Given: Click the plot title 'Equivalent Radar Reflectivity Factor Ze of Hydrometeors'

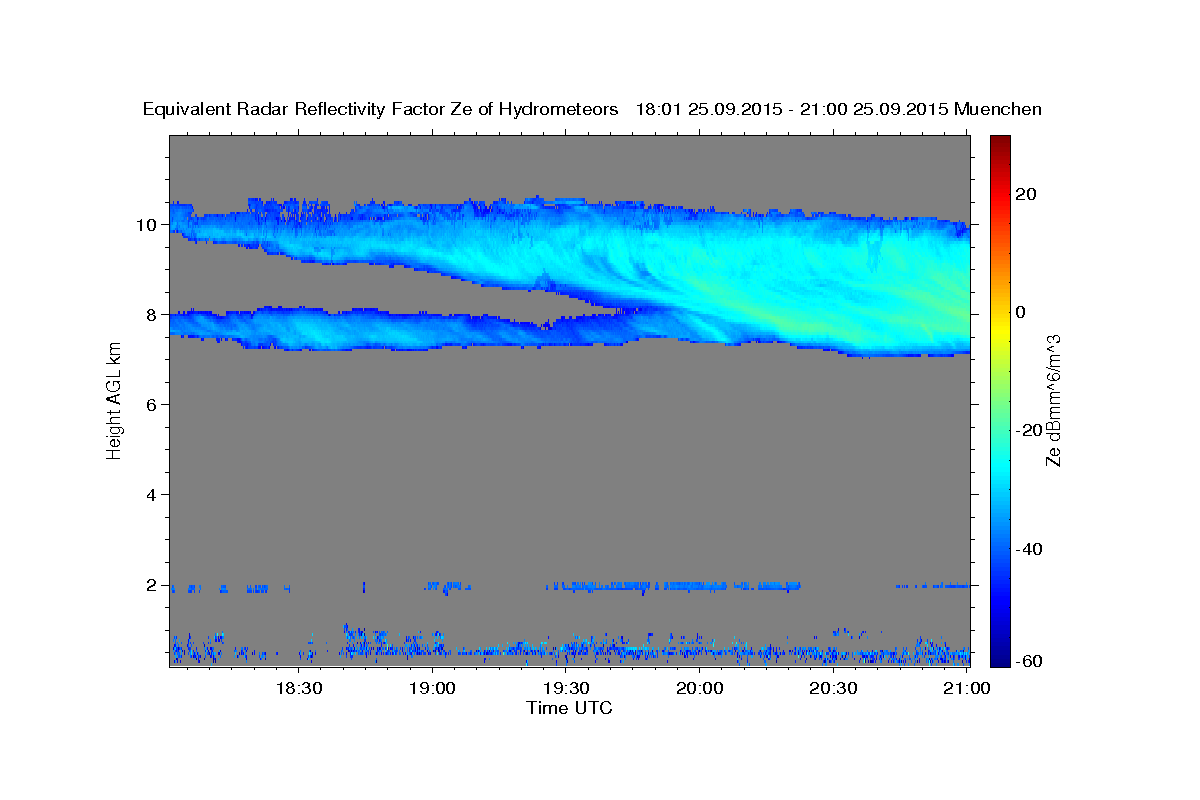Looking at the screenshot, I should tap(381, 110).
